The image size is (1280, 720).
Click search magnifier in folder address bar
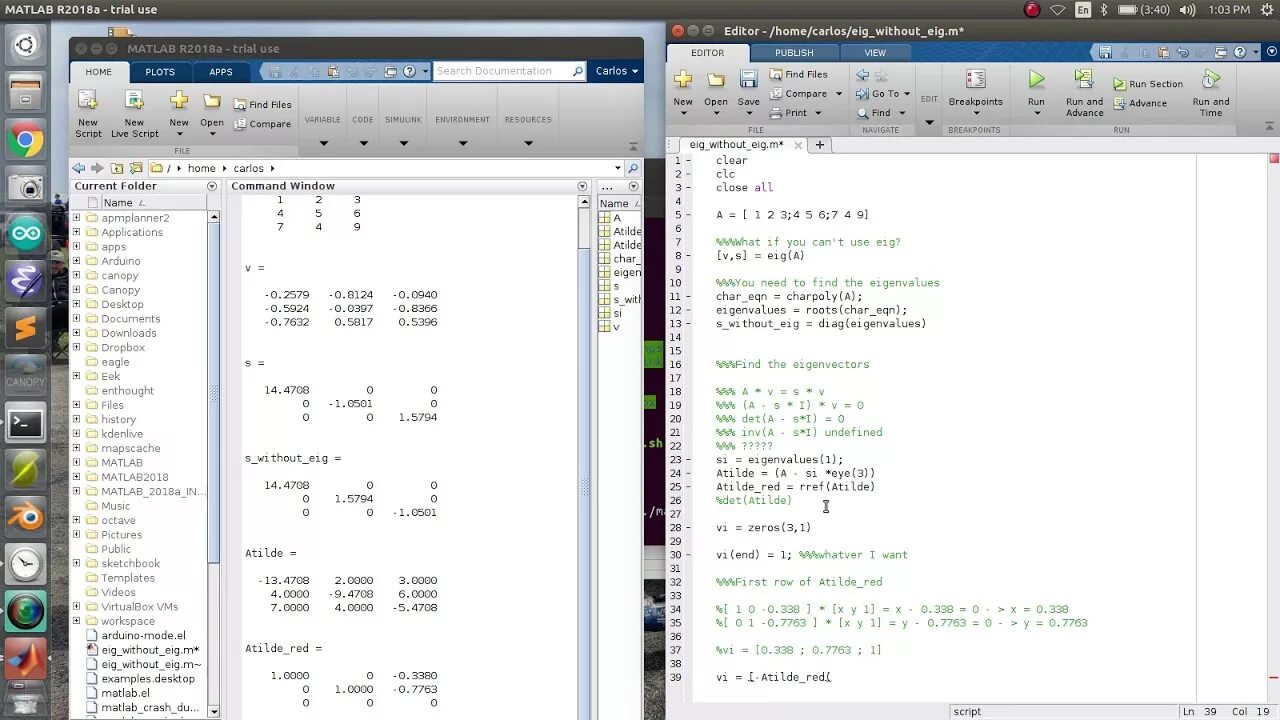[x=632, y=168]
